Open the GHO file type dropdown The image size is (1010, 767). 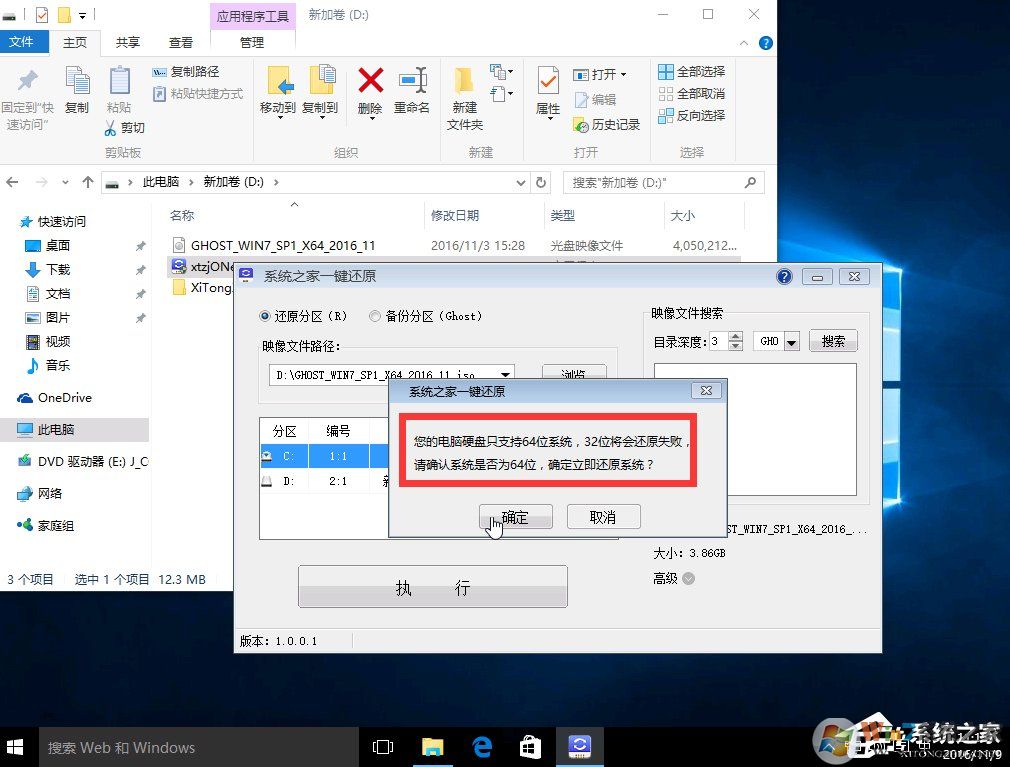[x=793, y=341]
